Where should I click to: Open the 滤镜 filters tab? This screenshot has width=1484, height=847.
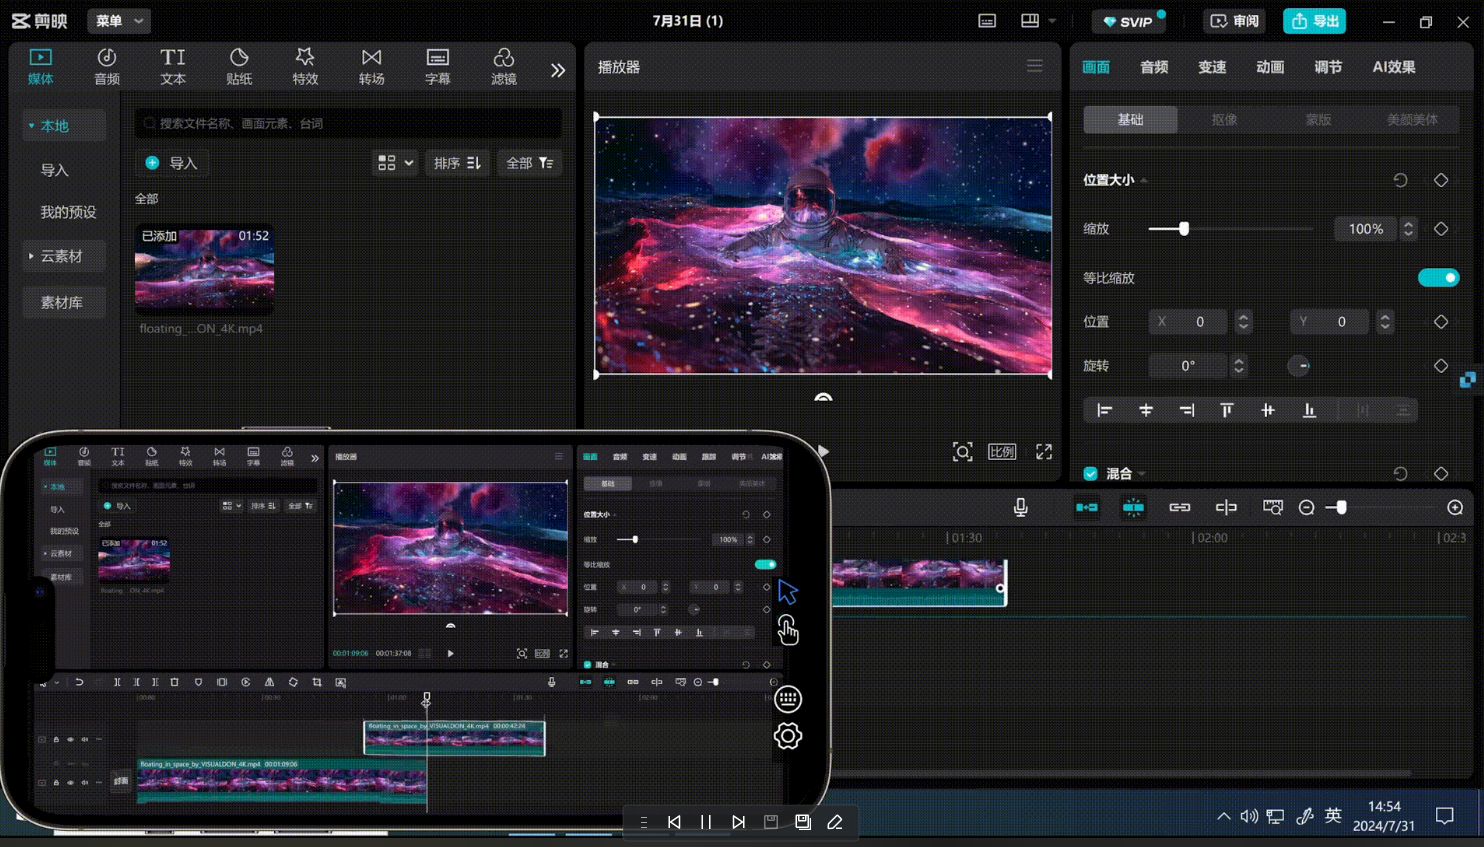tap(504, 66)
